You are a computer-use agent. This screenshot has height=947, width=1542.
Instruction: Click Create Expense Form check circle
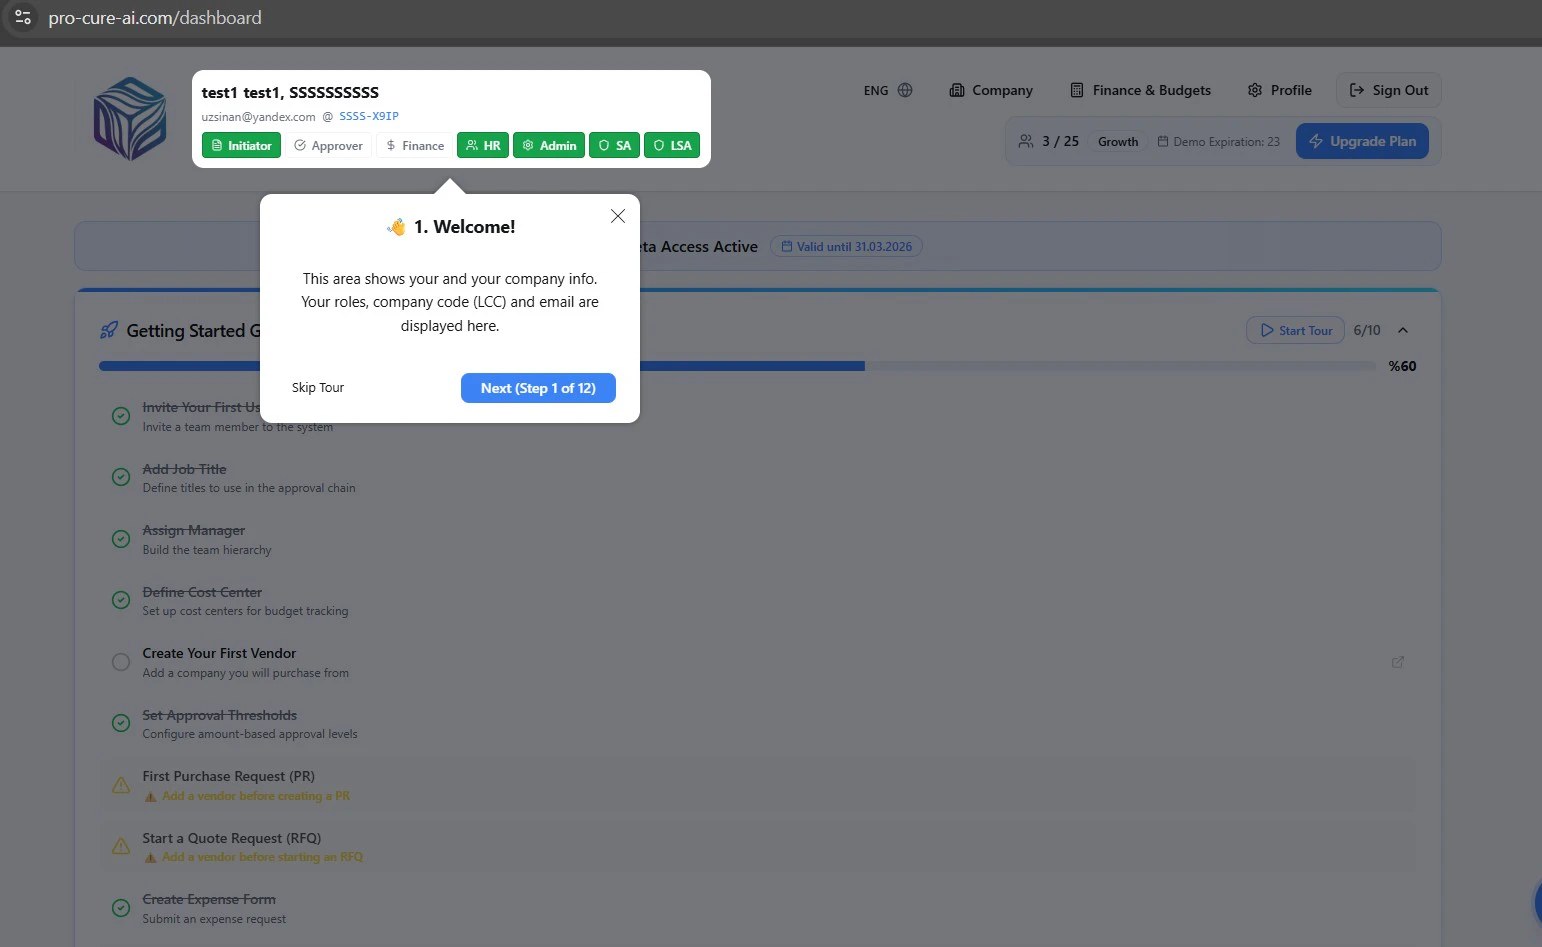(121, 908)
